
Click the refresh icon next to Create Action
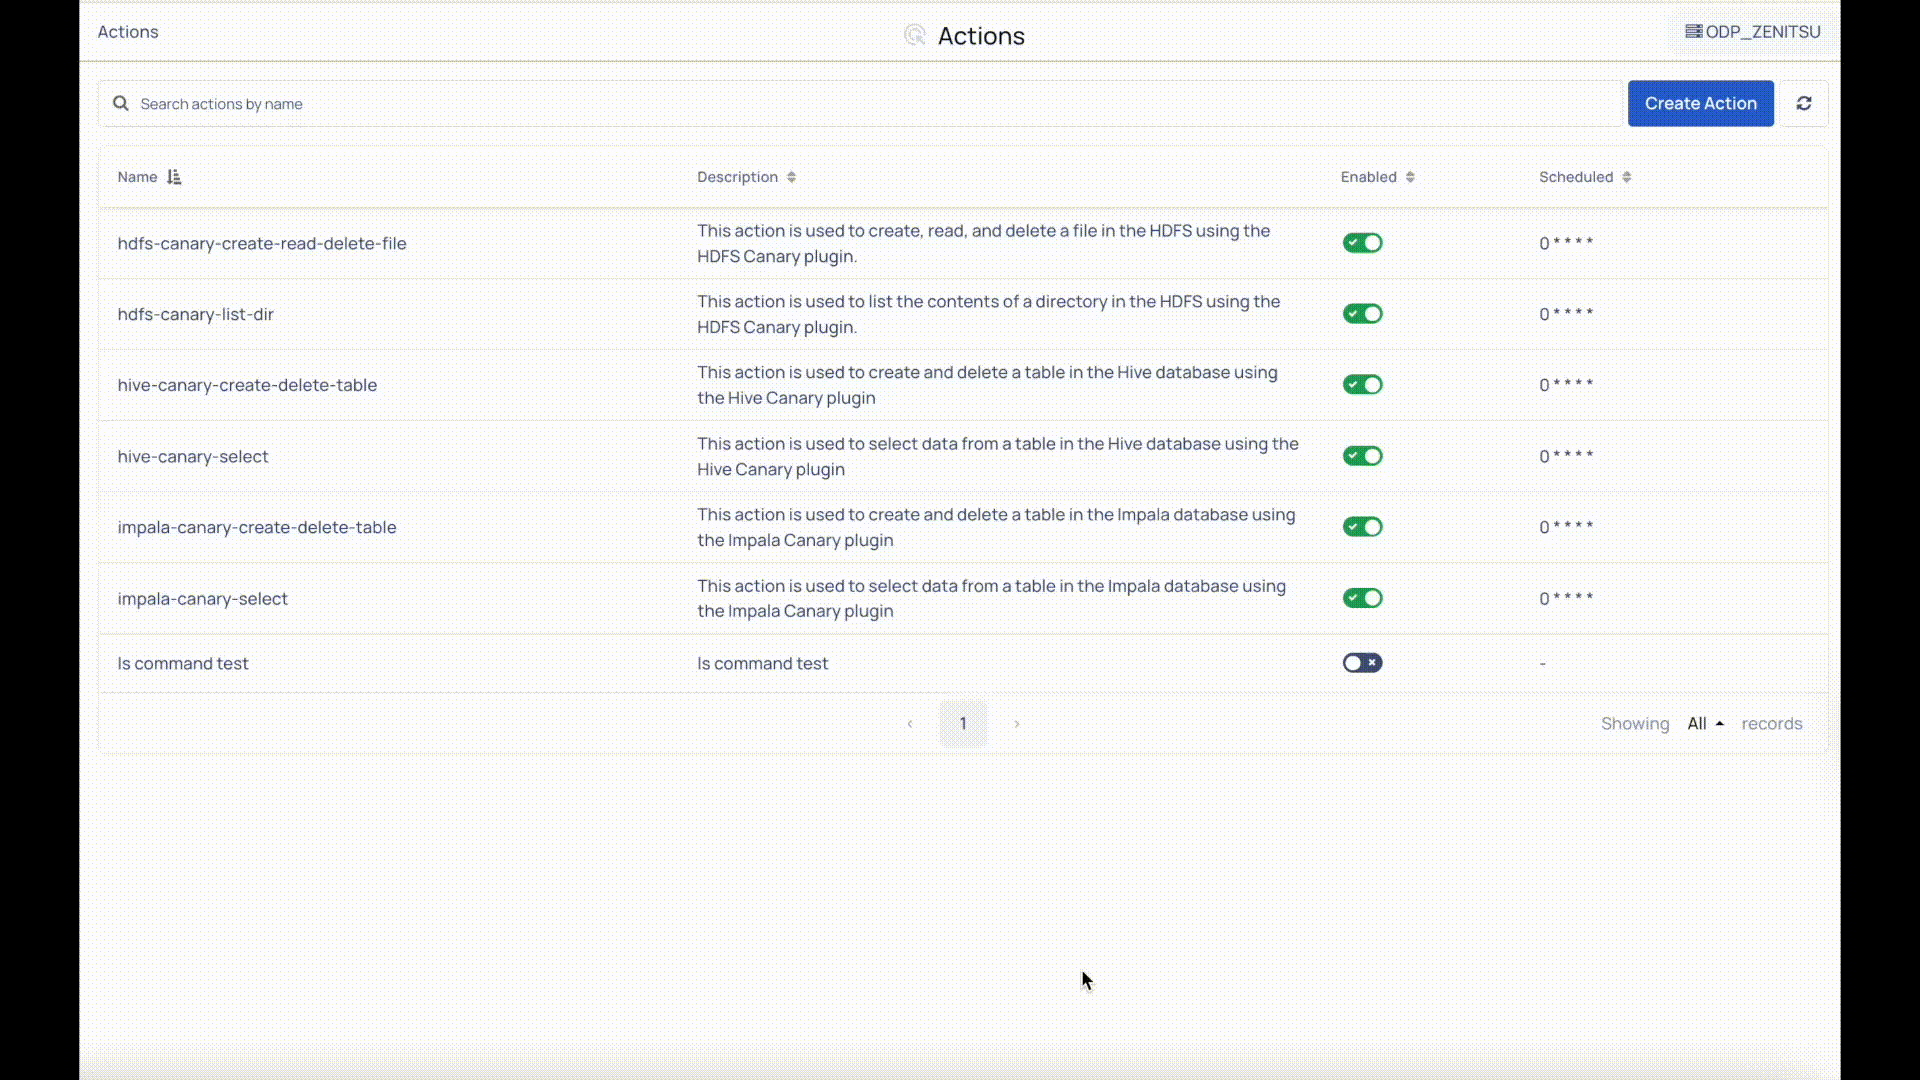[1804, 104]
